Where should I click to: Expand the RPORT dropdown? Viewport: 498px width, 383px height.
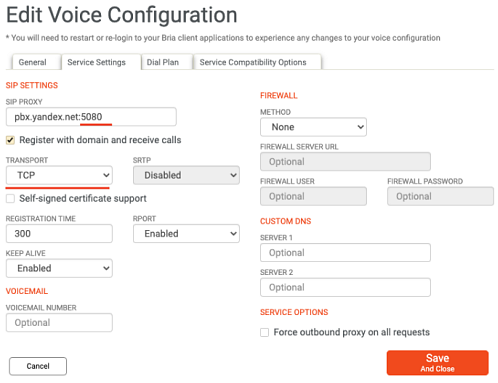pos(186,233)
